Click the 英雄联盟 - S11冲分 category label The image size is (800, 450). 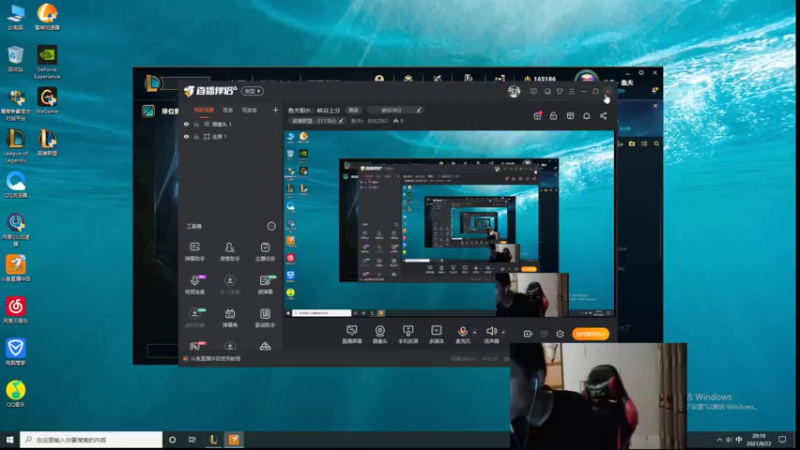(x=313, y=121)
